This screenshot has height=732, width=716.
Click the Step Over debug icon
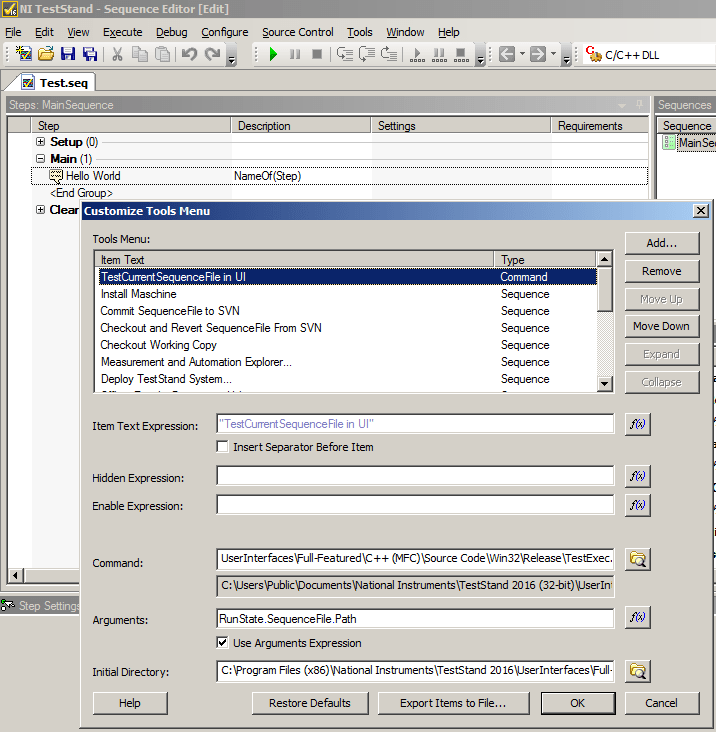367,54
